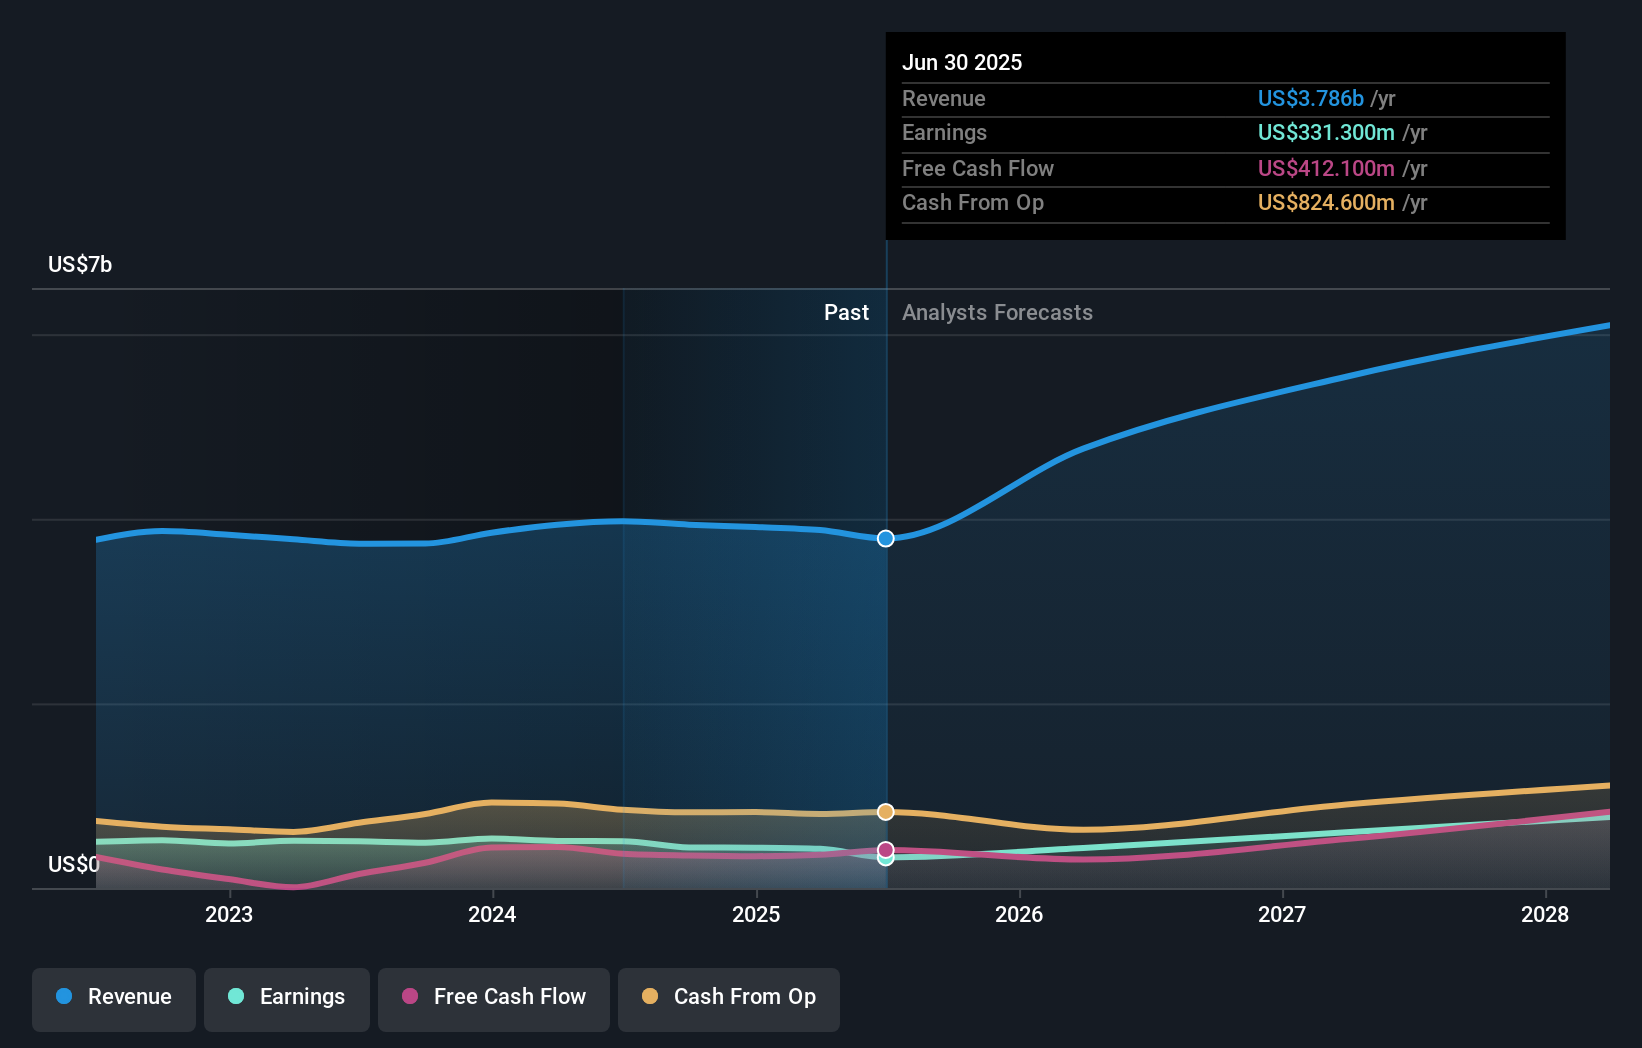Toggle the Earnings series visibility
The height and width of the screenshot is (1048, 1642).
click(287, 997)
